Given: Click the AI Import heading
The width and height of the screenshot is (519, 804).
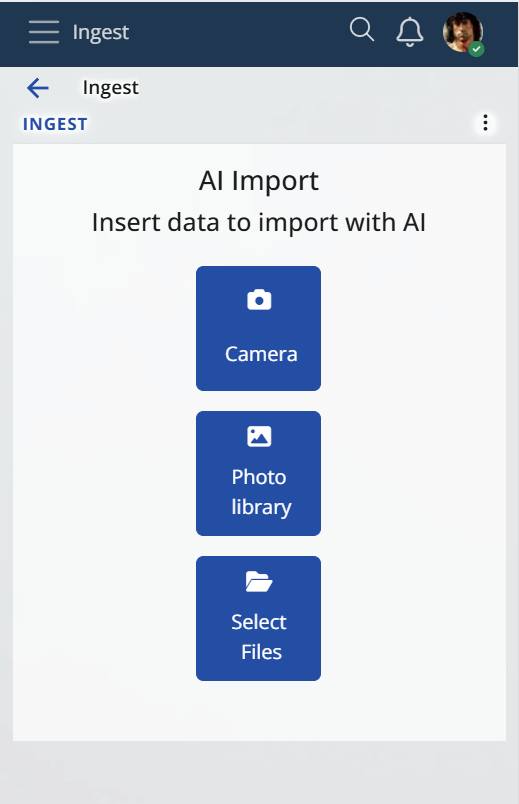Looking at the screenshot, I should pos(259,181).
